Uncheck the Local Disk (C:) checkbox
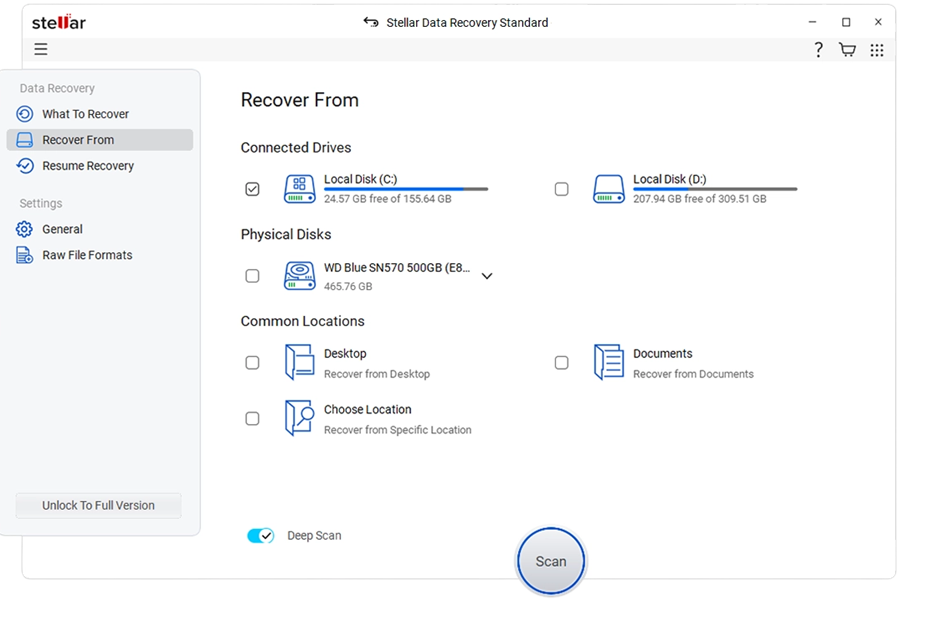The image size is (925, 627). coord(252,189)
